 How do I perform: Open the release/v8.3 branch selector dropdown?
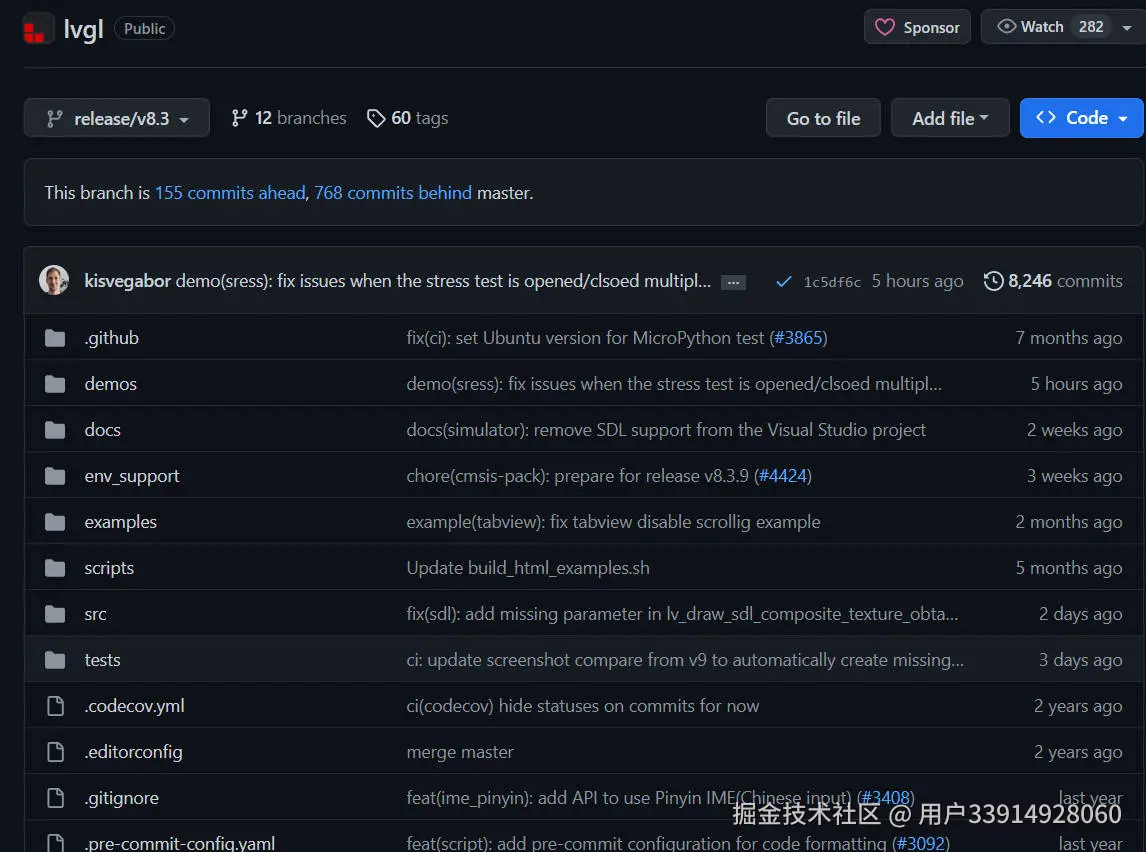point(117,118)
